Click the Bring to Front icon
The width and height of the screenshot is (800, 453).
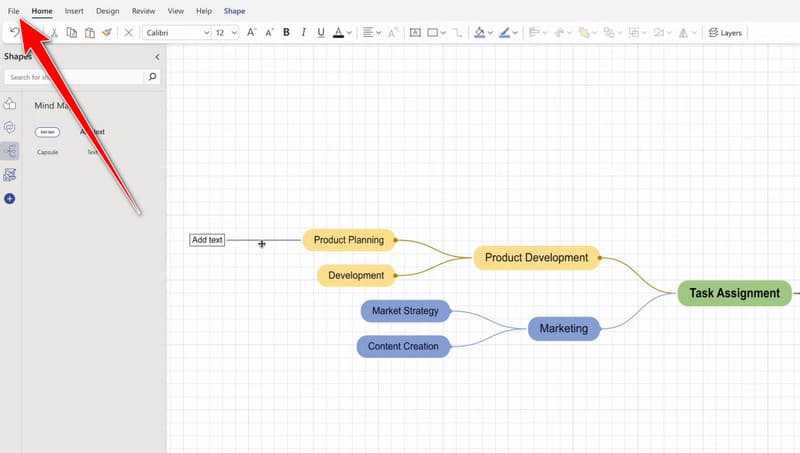point(584,33)
